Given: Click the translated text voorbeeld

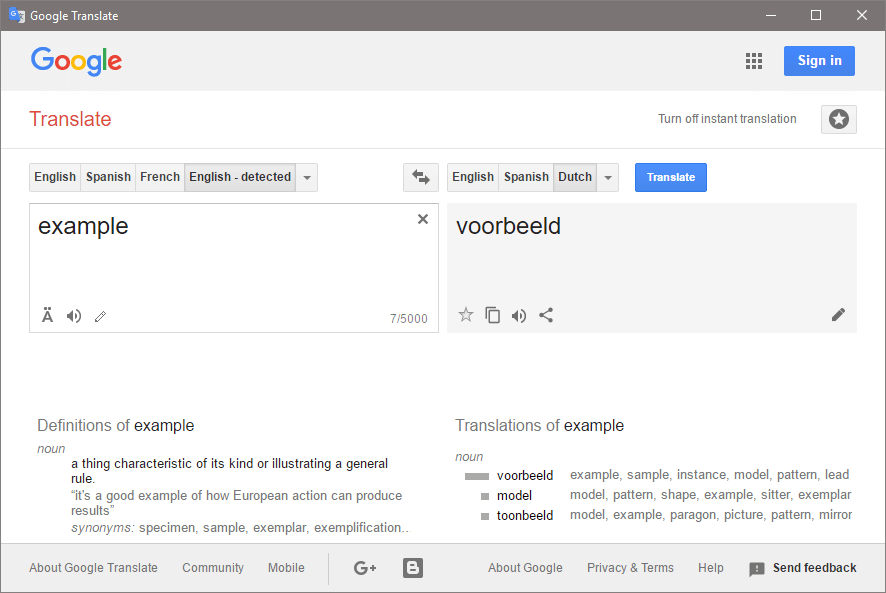Looking at the screenshot, I should click(509, 226).
